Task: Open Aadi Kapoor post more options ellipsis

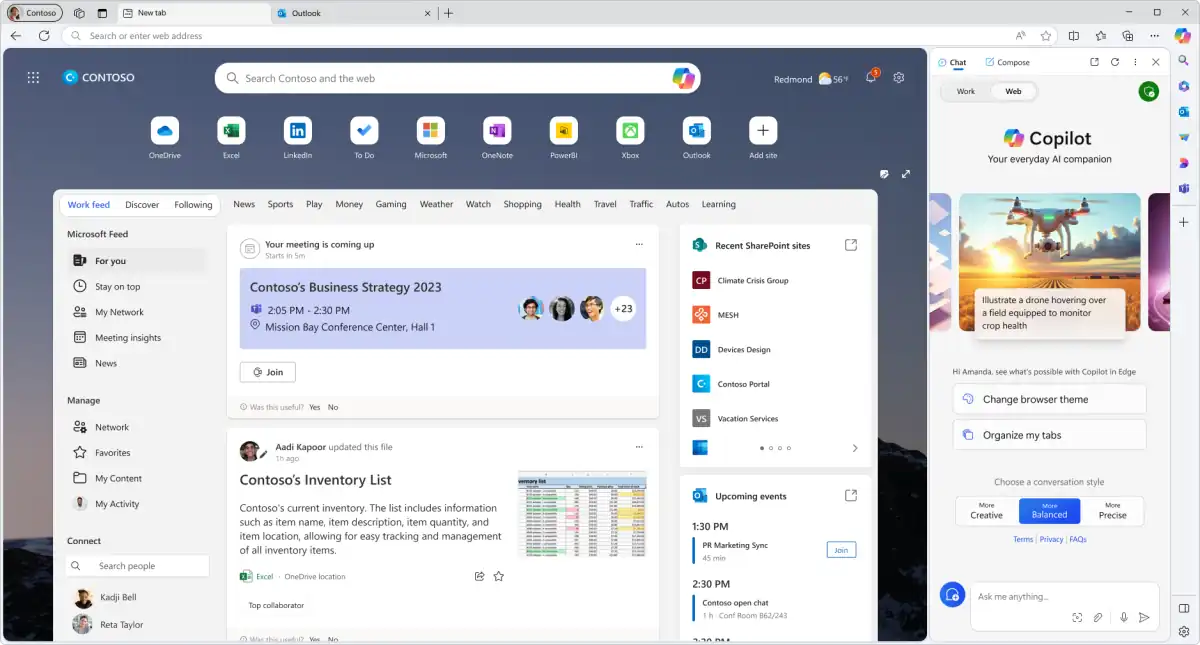Action: pos(639,447)
